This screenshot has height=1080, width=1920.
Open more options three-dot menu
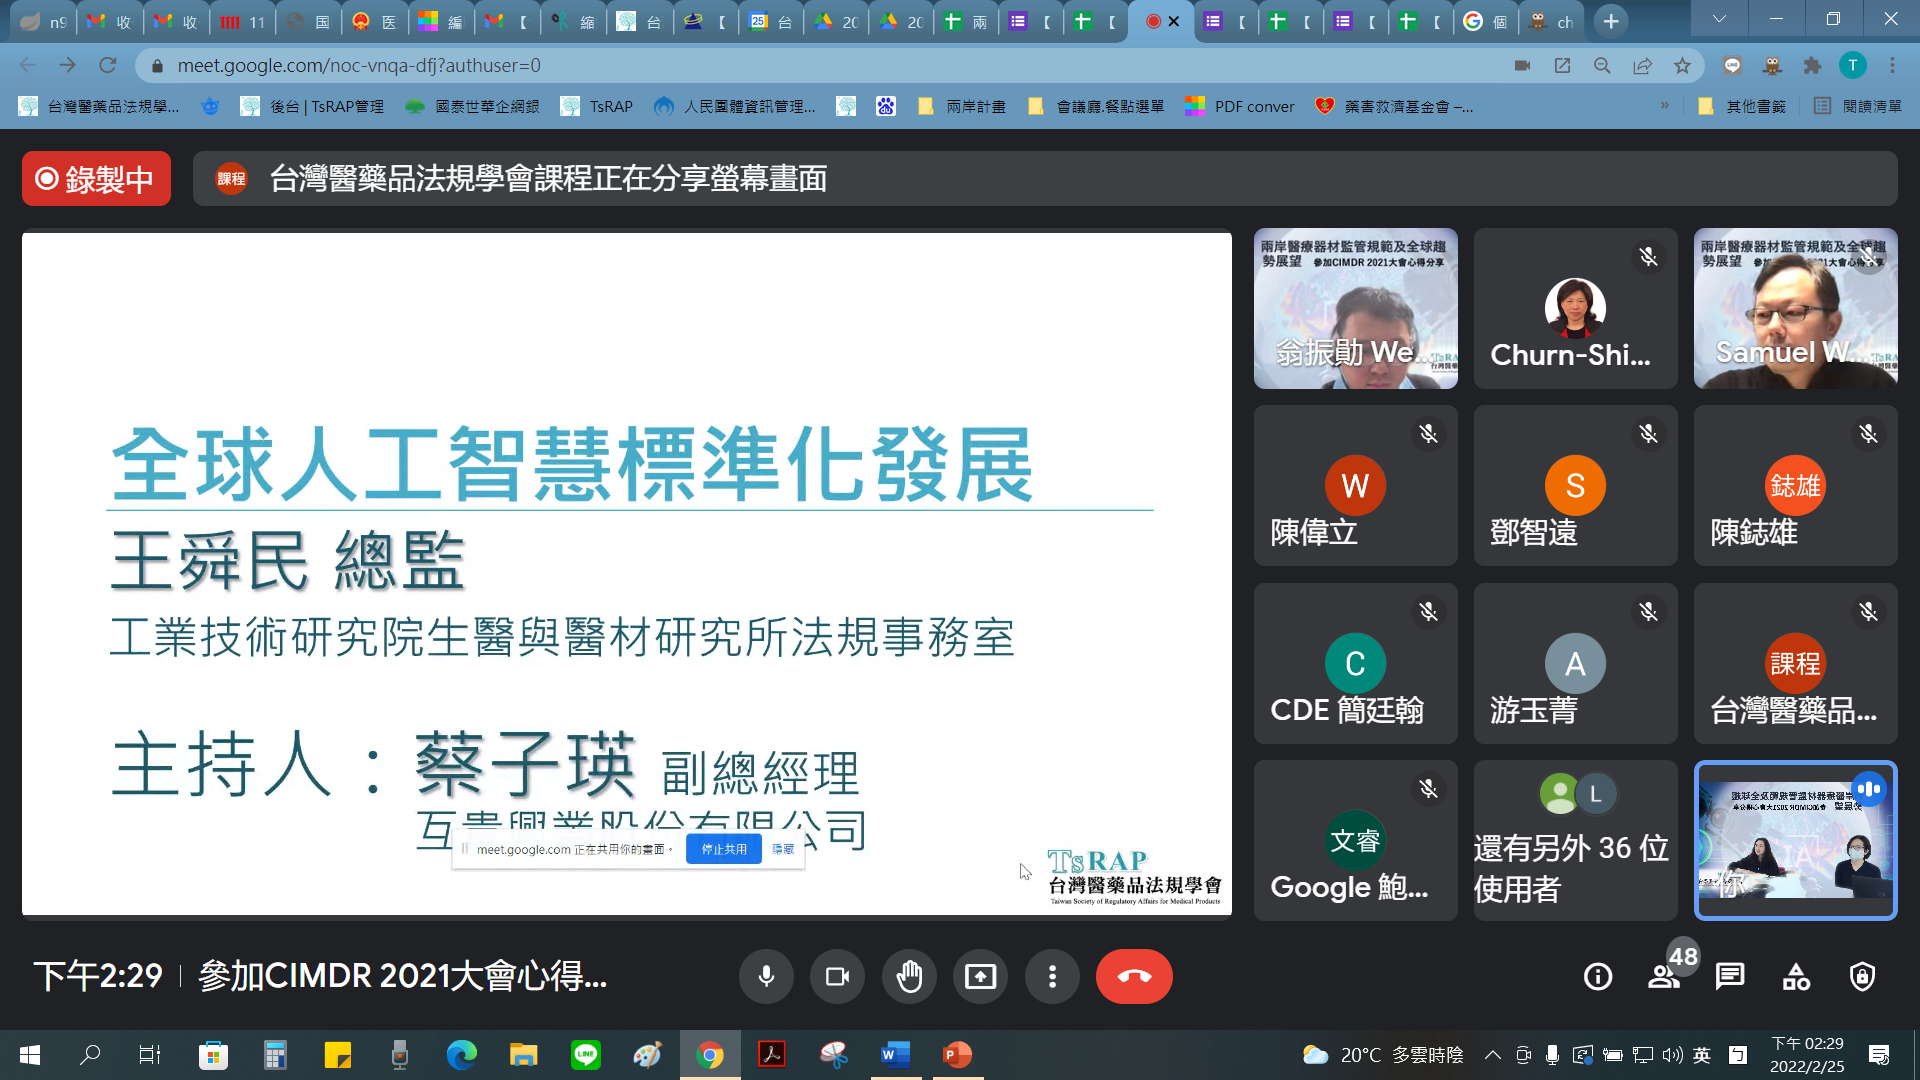(1052, 976)
